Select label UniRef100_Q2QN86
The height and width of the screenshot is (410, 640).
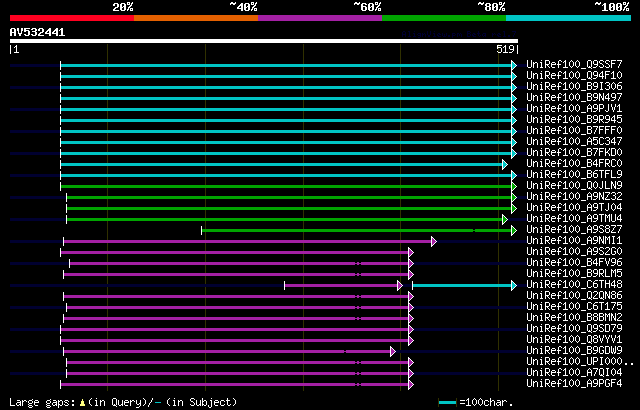[574, 296]
